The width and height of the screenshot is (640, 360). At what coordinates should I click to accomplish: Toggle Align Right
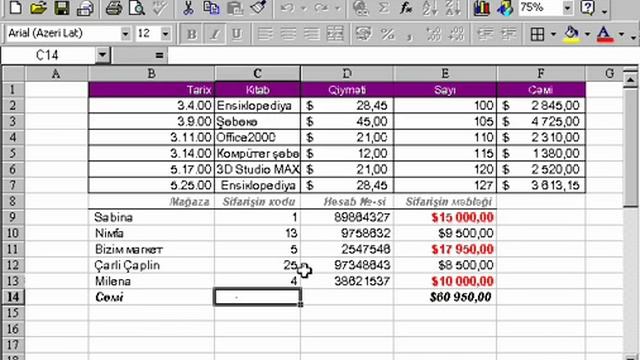click(x=311, y=34)
